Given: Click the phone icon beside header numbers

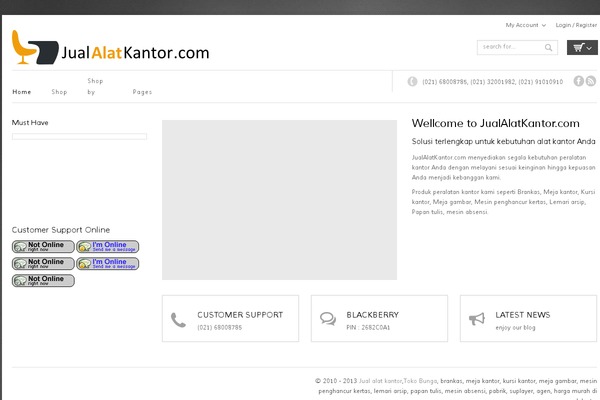Looking at the screenshot, I should click(412, 82).
